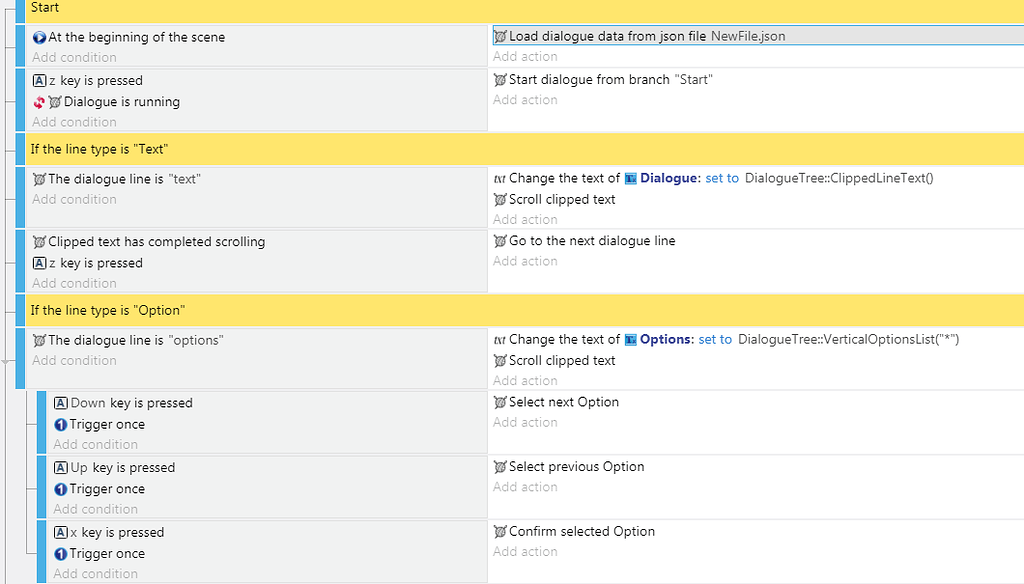Add condition under "At the beginning of the scene"
1024x584 pixels.
click(74, 57)
